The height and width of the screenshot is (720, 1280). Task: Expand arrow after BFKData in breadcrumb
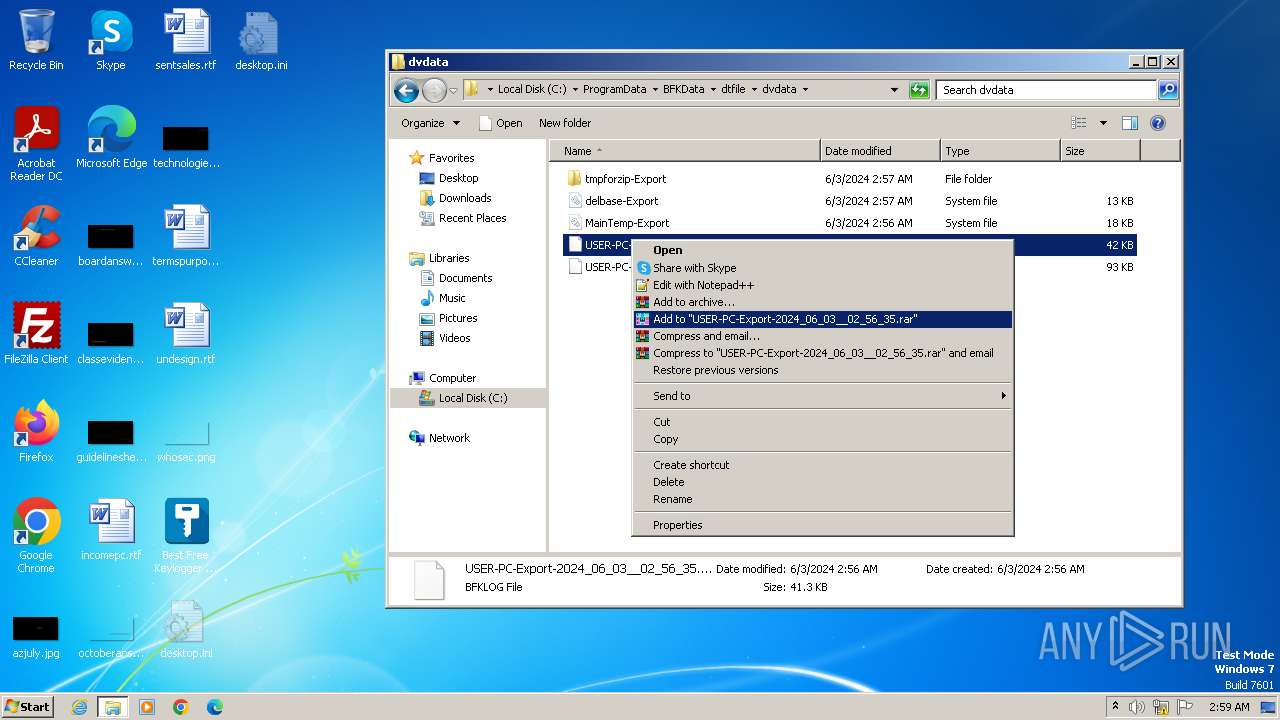[x=712, y=89]
